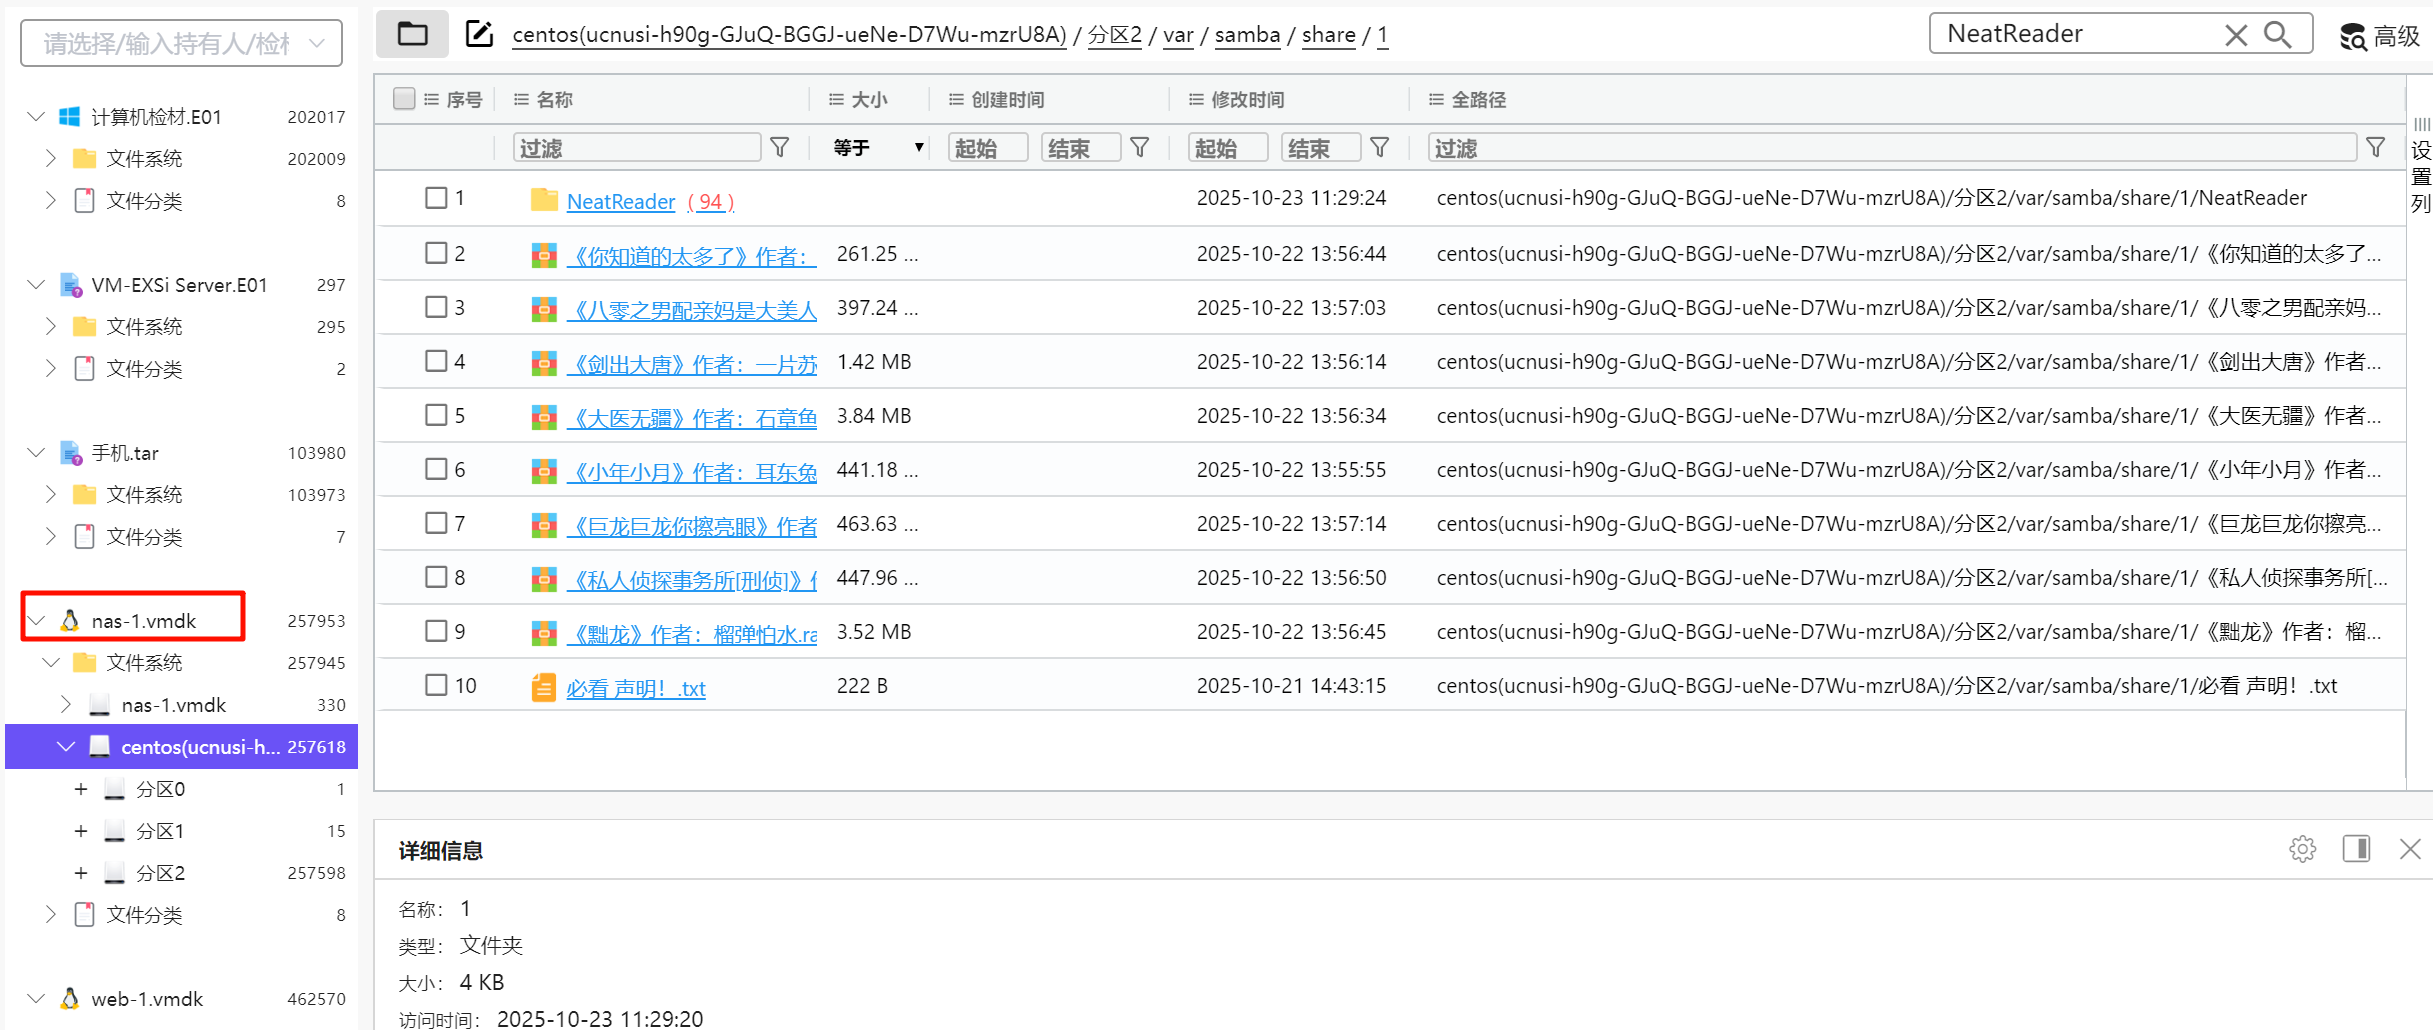This screenshot has height=1030, width=2433.
Task: Open the NeatReader folder link
Action: pos(621,202)
